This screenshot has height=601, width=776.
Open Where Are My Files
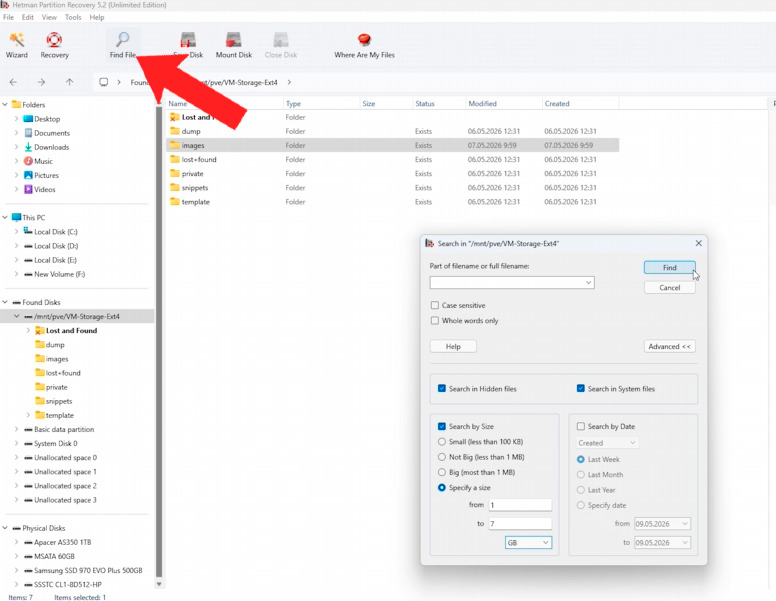(x=364, y=45)
